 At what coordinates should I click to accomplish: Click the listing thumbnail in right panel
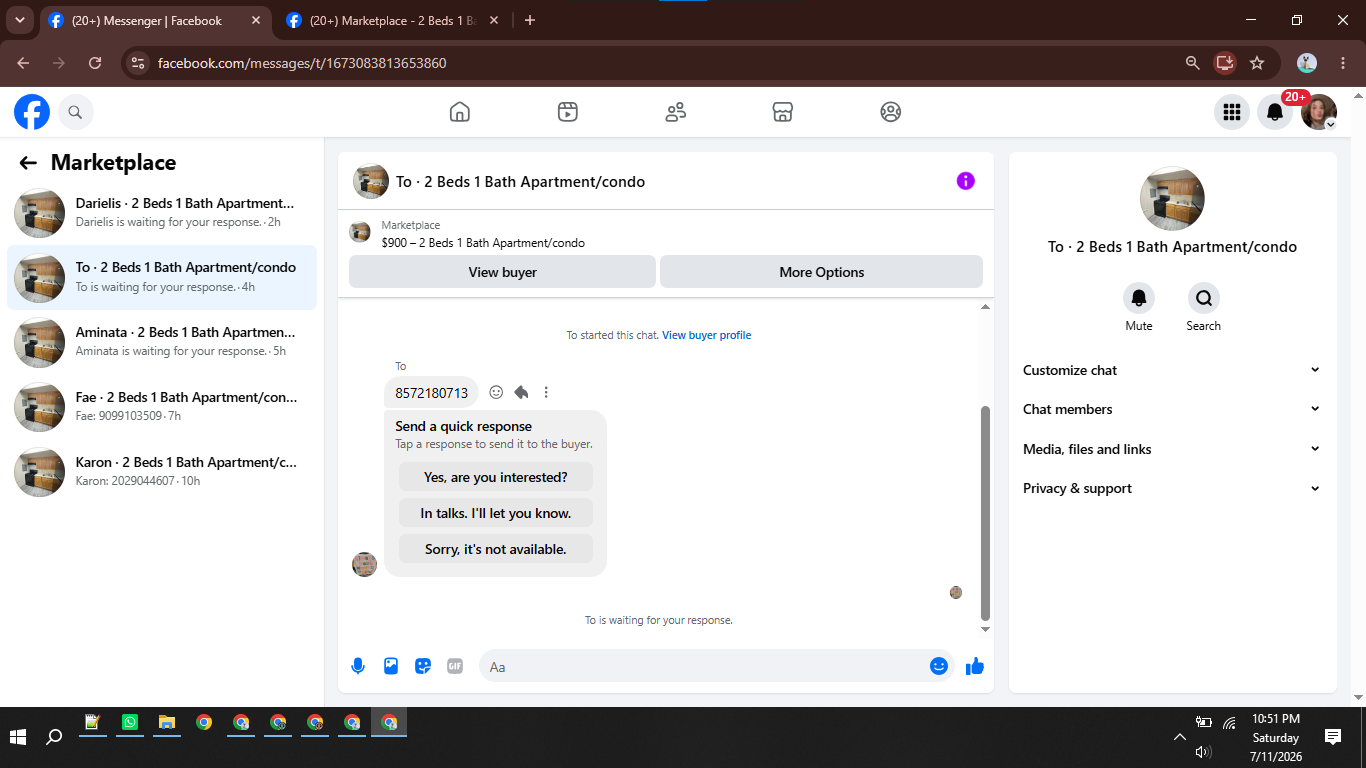(1172, 198)
